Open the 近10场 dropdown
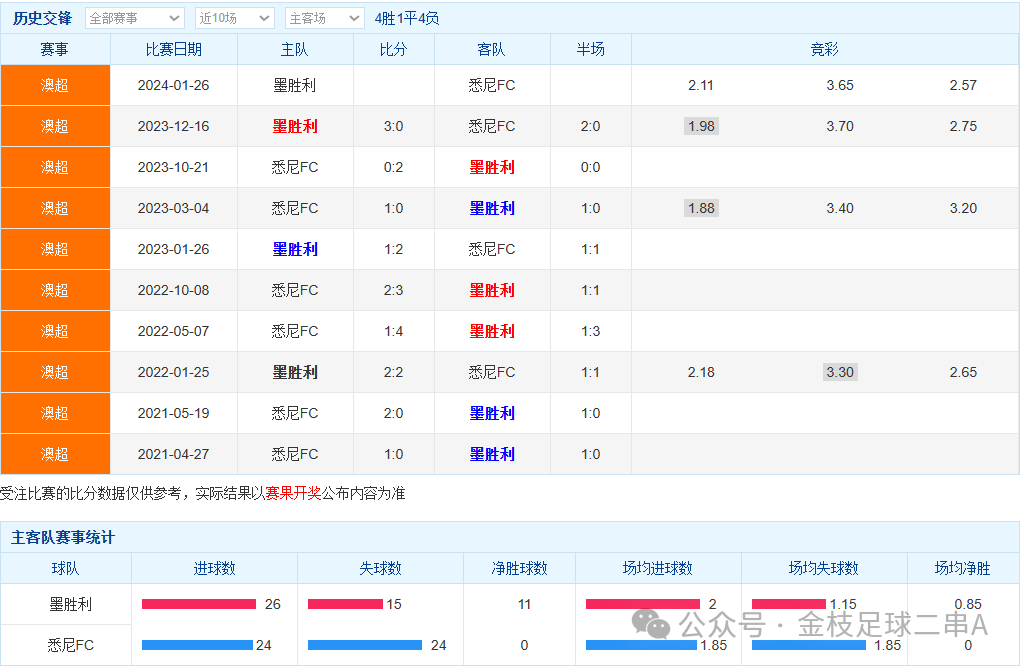Image resolution: width=1020 pixels, height=666 pixels. (235, 18)
